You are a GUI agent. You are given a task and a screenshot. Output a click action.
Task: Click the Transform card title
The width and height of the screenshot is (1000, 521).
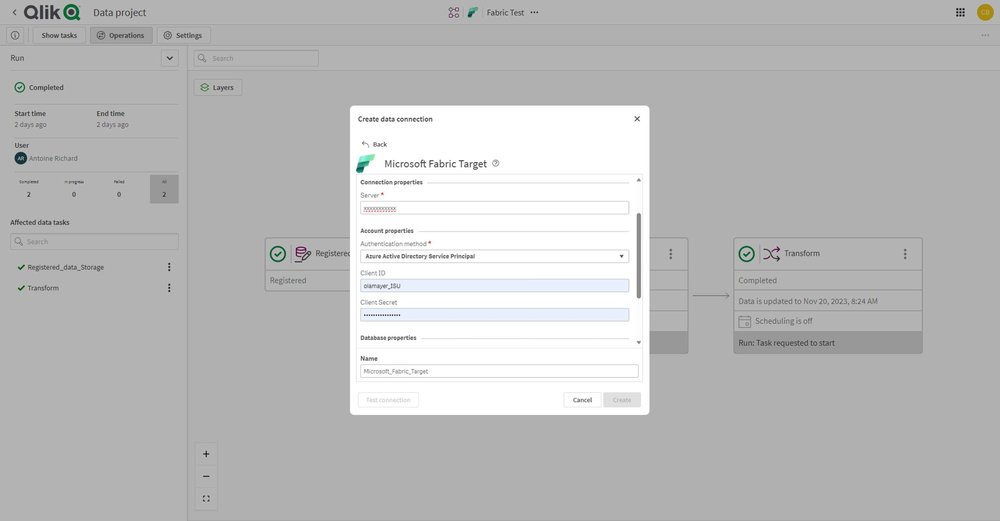click(802, 253)
